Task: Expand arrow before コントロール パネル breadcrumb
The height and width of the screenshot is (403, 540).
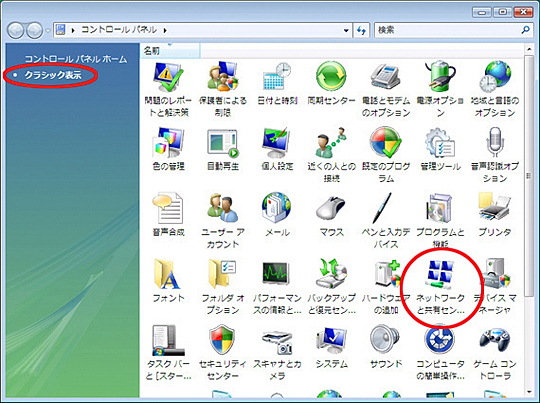Action: [x=73, y=30]
